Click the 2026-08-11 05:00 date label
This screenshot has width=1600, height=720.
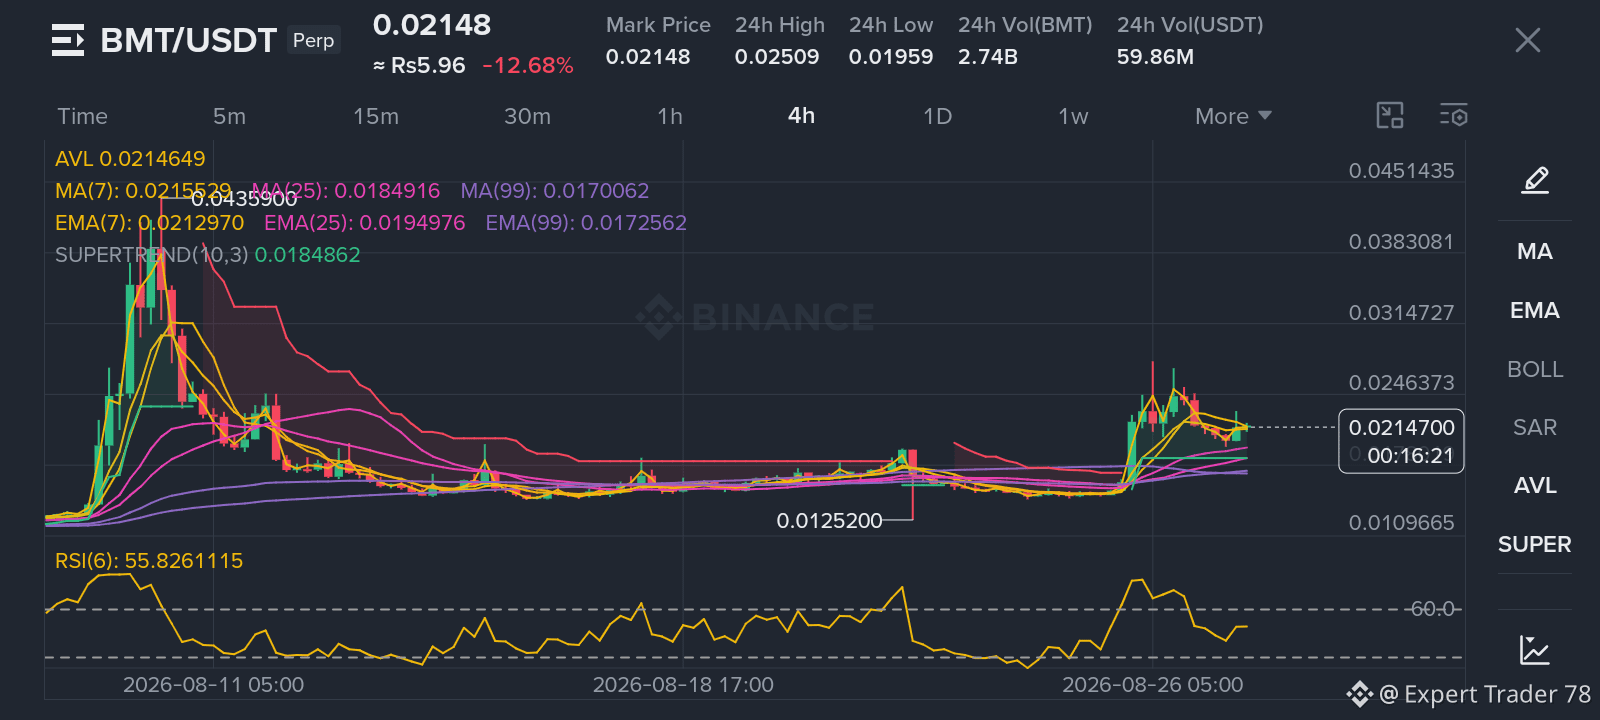pos(213,685)
